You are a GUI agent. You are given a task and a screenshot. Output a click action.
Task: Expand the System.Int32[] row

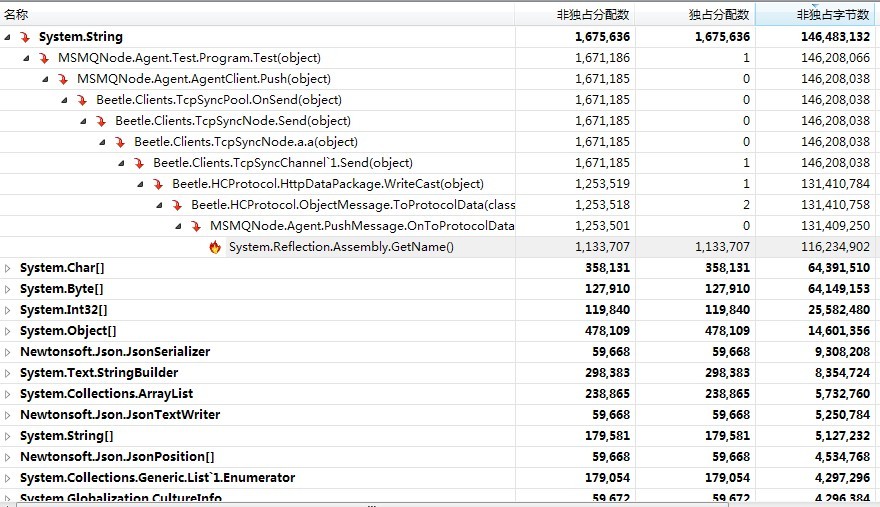coord(7,310)
